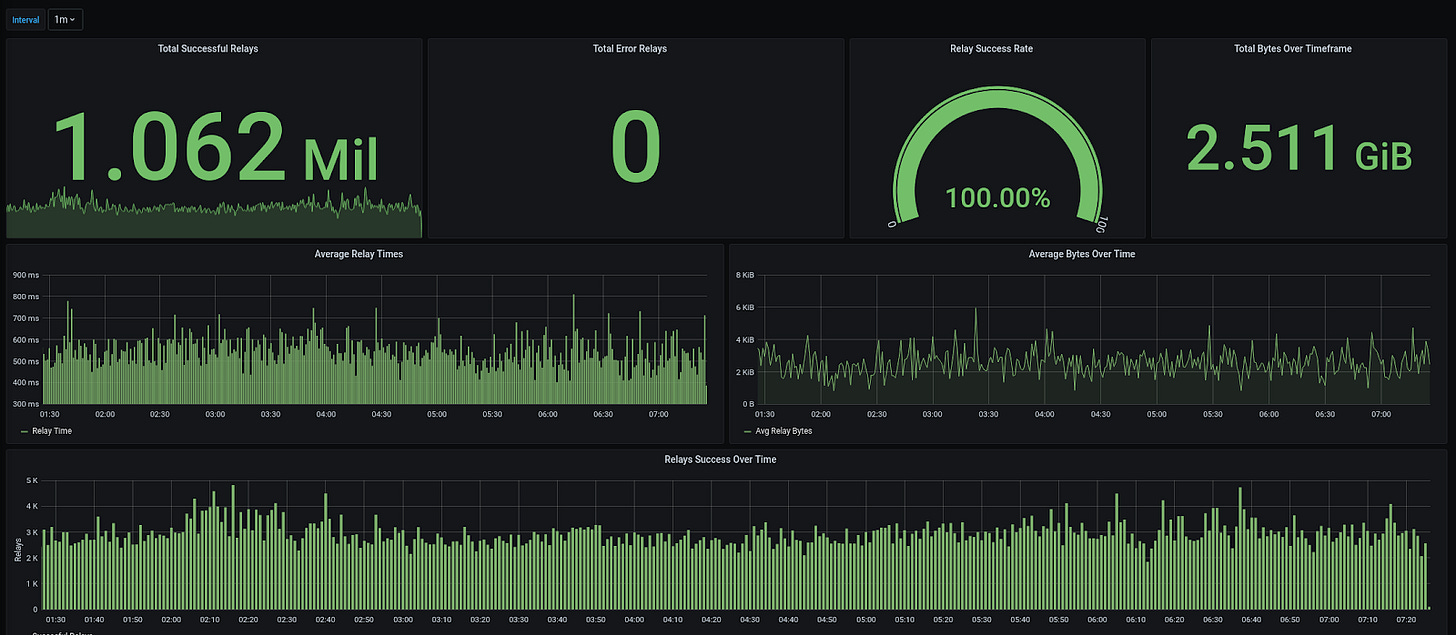Toggle the Relay Time legend series
1456x635 pixels.
pos(52,431)
